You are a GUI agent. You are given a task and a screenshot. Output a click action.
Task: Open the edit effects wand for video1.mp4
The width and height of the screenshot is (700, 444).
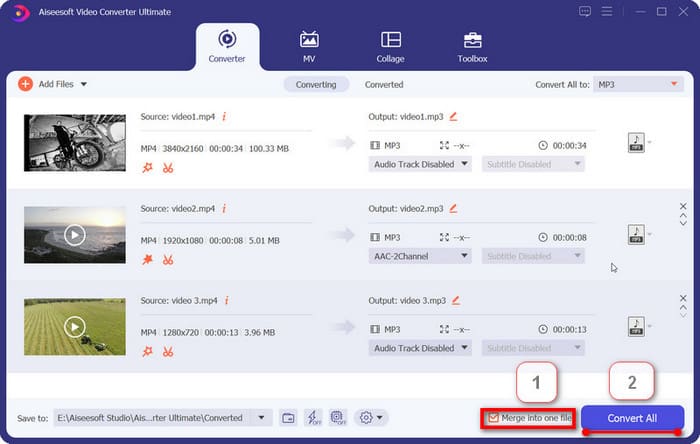click(147, 168)
